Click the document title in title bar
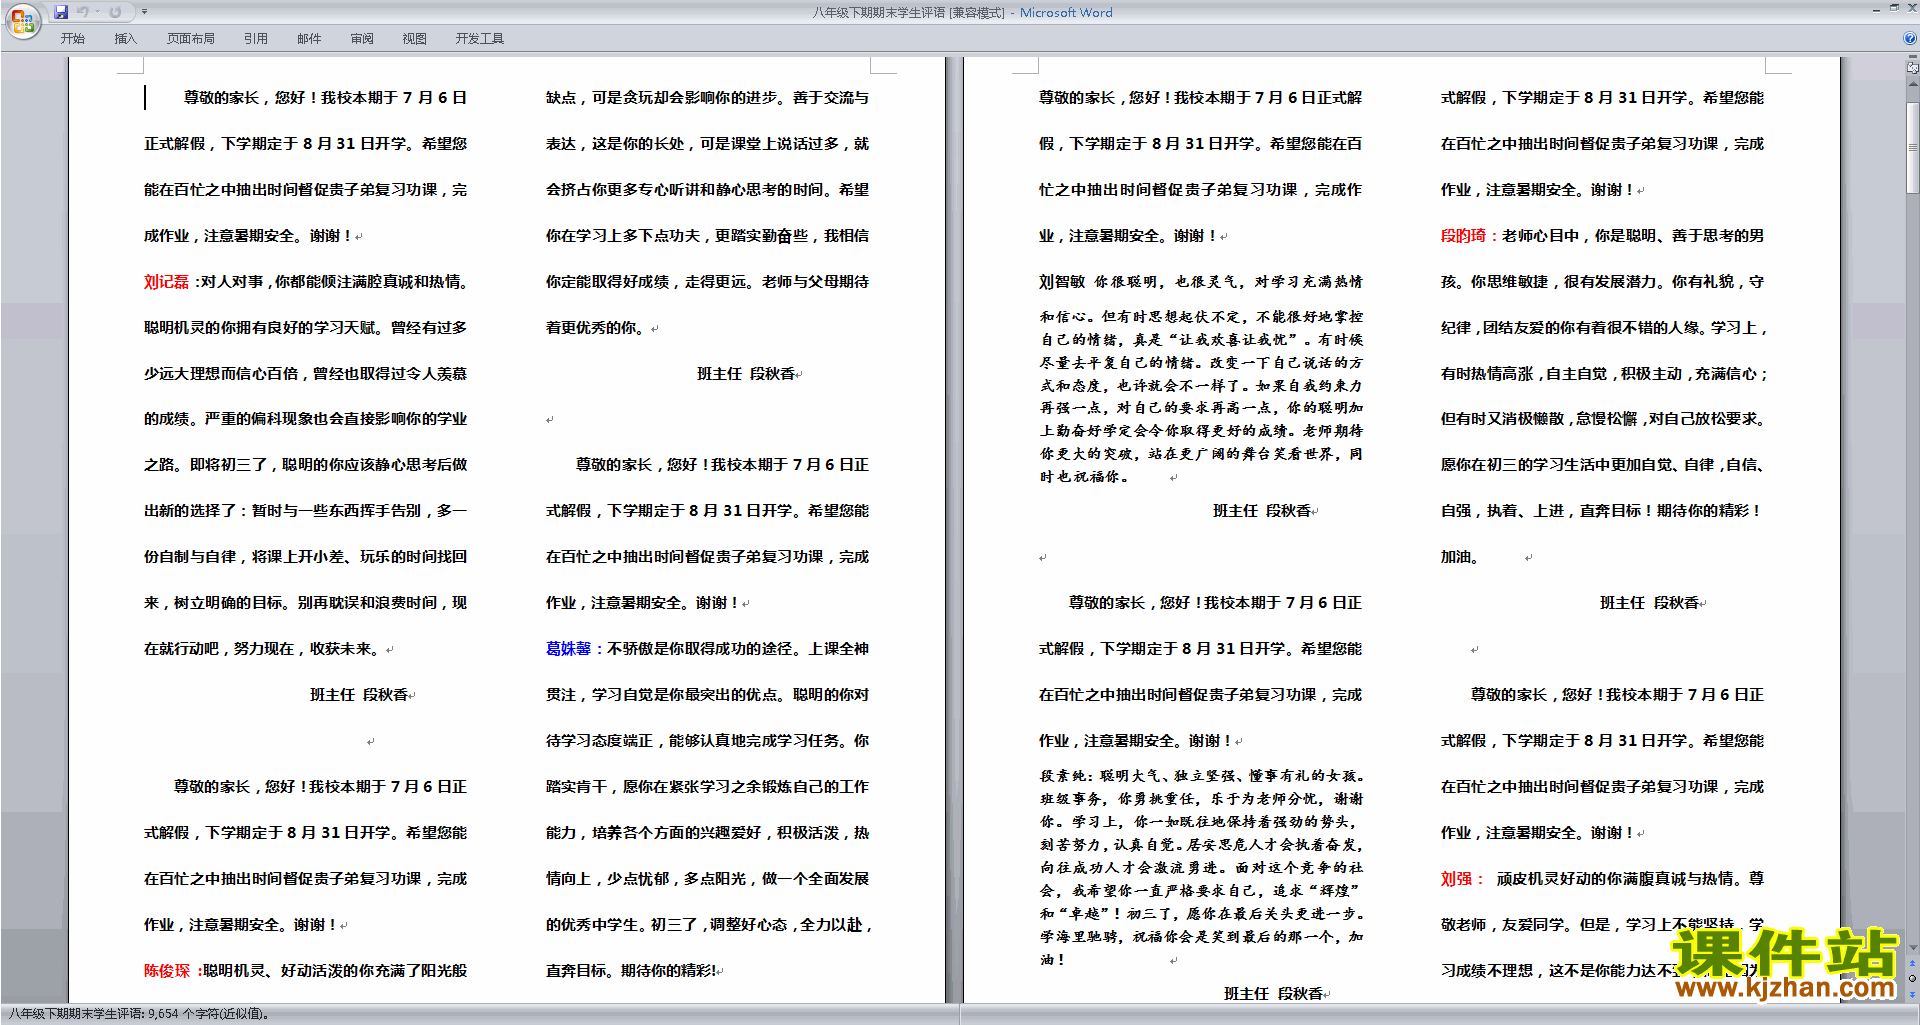The width and height of the screenshot is (1920, 1025). coord(962,13)
